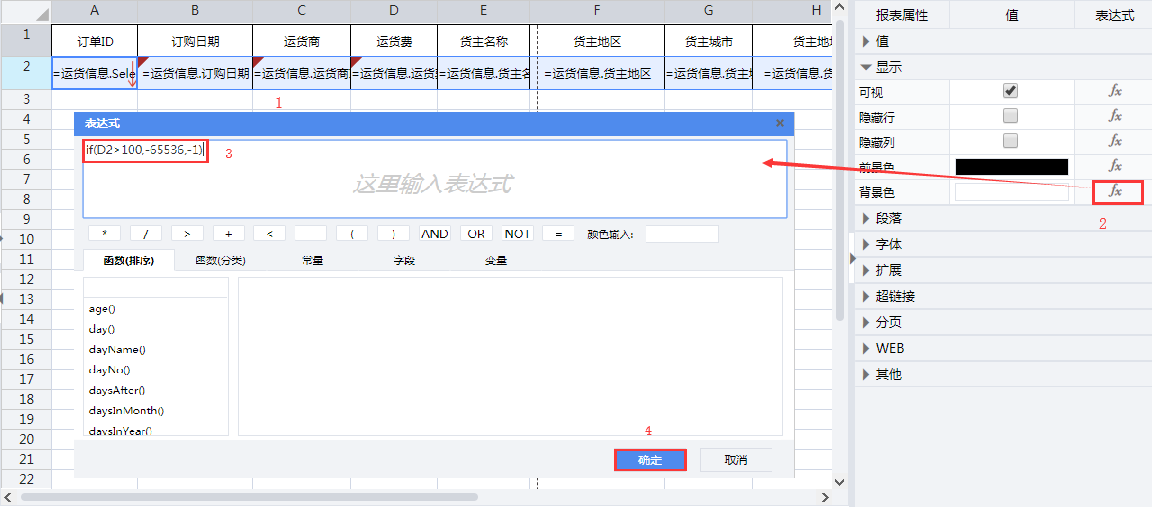Collapse the 显示 section
The image size is (1152, 507).
pos(866,67)
